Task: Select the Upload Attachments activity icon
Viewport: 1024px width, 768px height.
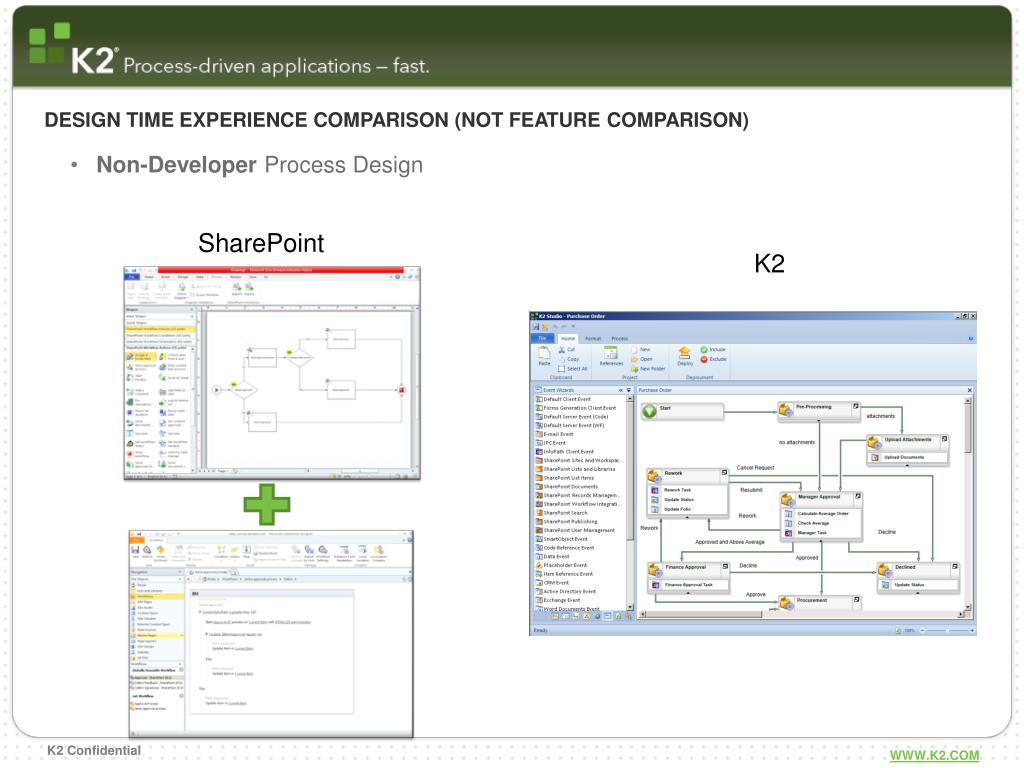Action: tap(874, 442)
